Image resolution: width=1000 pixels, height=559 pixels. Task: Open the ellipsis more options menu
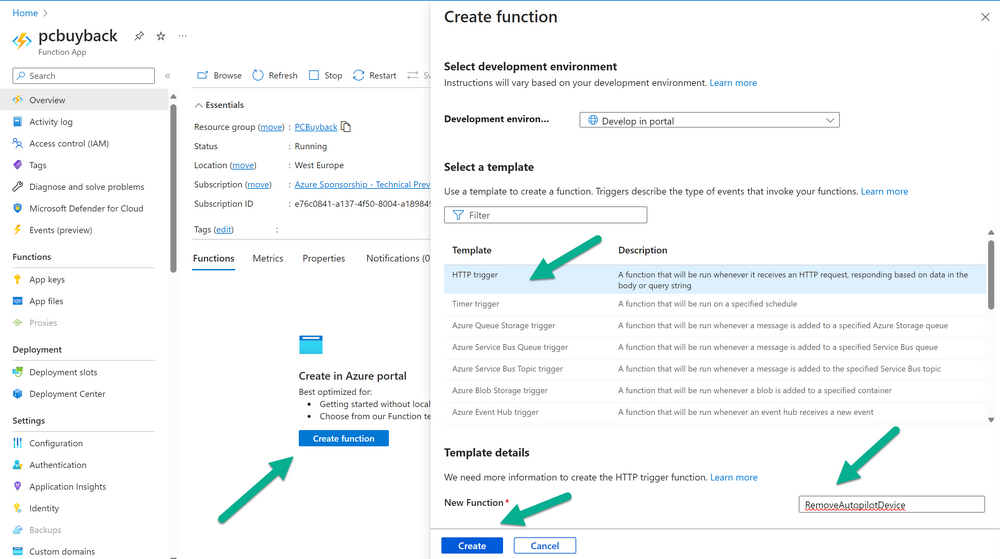[182, 36]
